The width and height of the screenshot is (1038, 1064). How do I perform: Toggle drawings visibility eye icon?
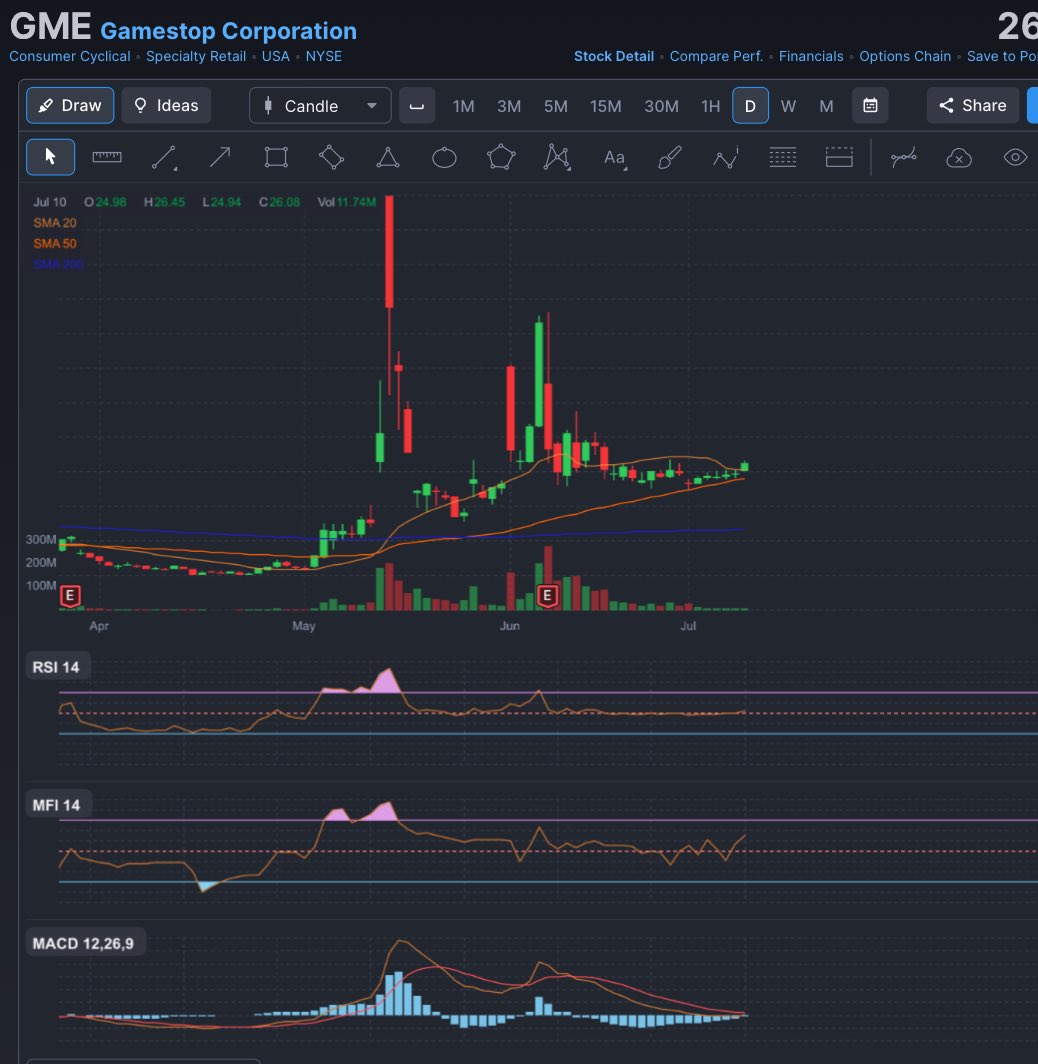coord(1016,157)
